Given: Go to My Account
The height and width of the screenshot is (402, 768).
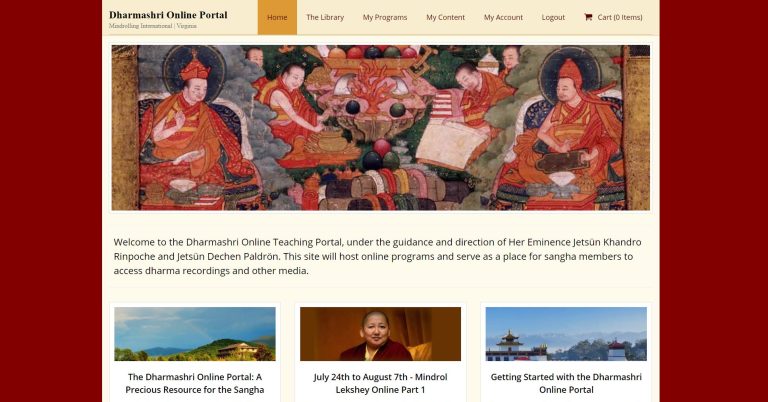Looking at the screenshot, I should pyautogui.click(x=503, y=17).
